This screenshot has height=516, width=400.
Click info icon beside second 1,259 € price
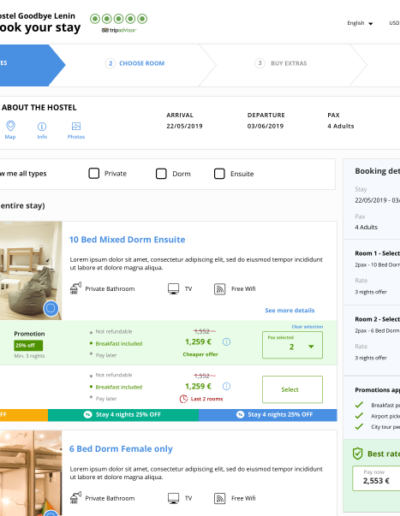coord(227,386)
